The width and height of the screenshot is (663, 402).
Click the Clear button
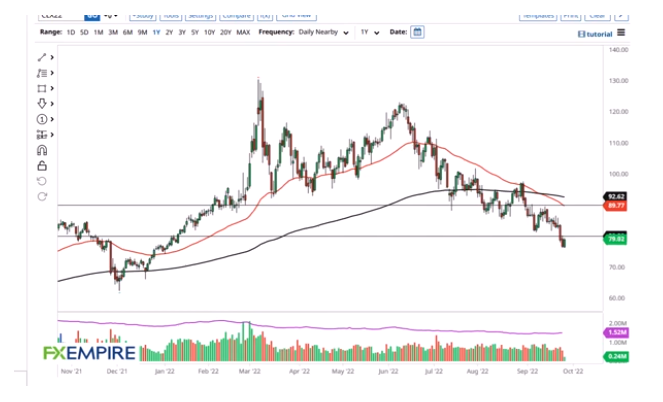point(597,16)
